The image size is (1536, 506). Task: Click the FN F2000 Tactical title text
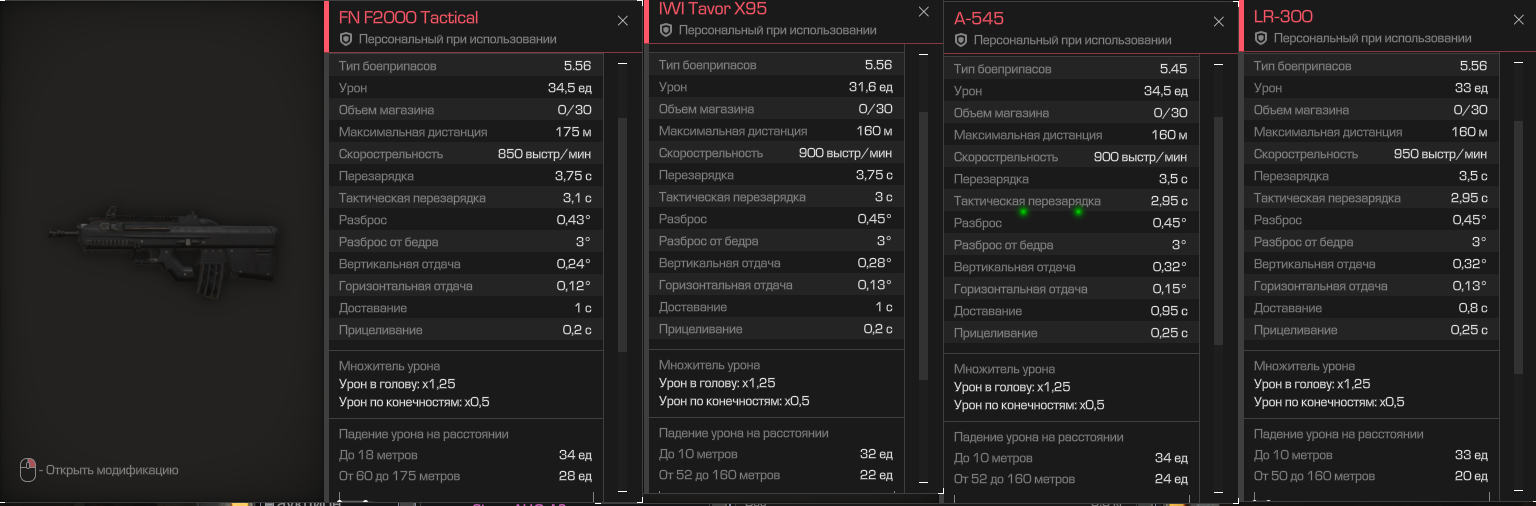click(408, 17)
